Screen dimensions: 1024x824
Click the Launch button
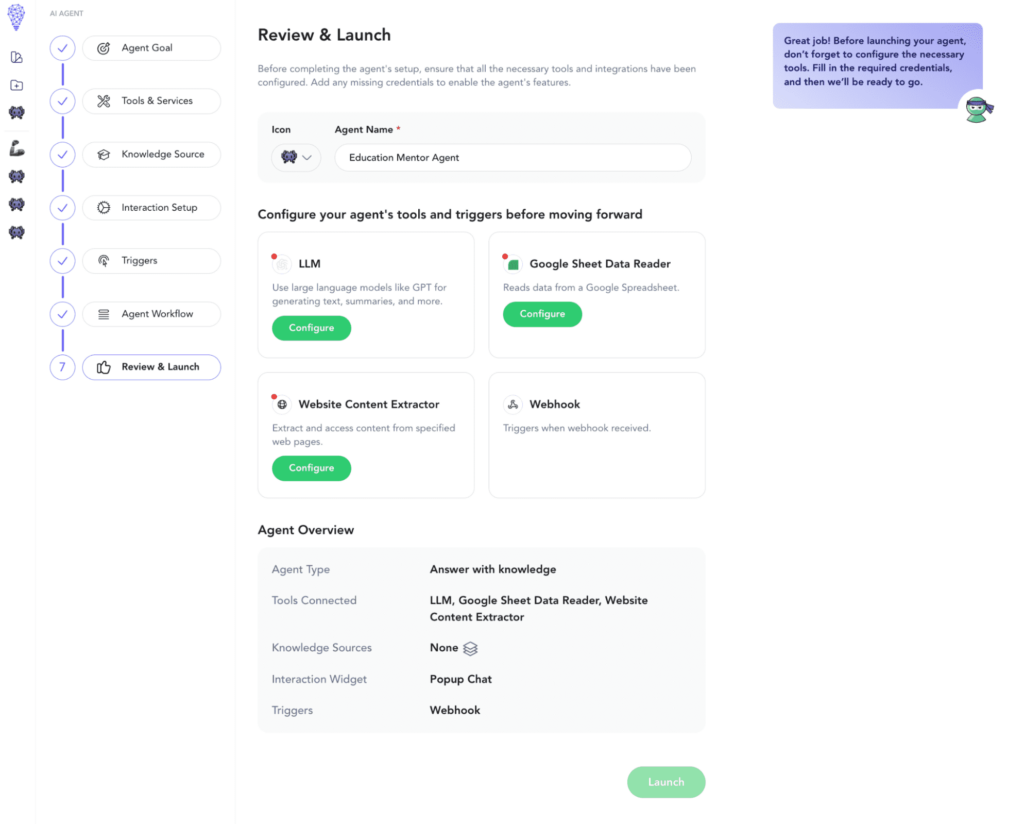(x=666, y=782)
